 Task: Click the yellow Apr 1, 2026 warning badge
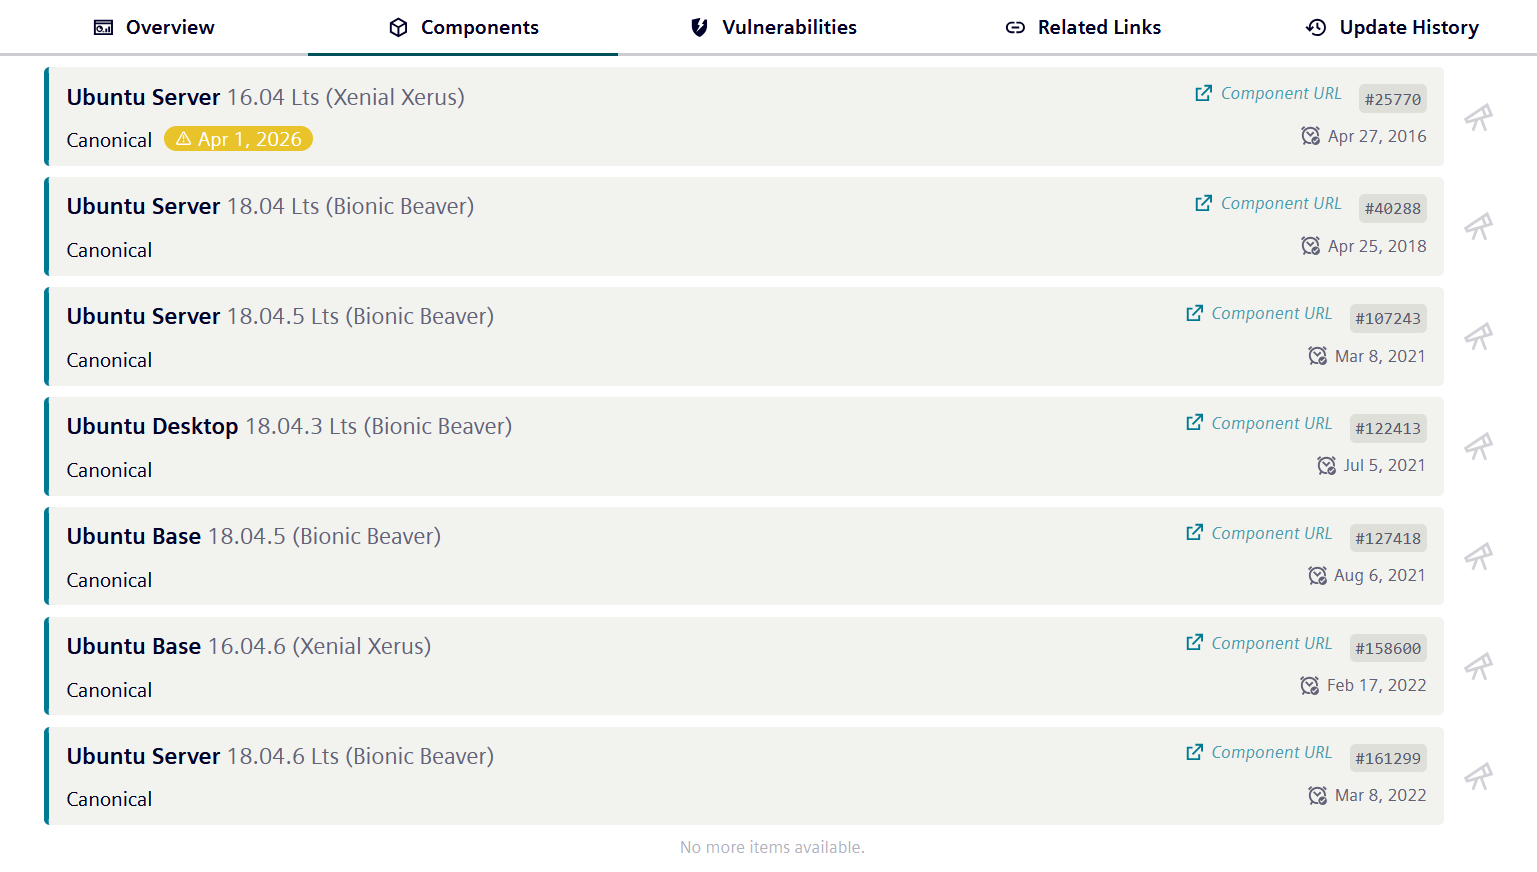point(238,139)
